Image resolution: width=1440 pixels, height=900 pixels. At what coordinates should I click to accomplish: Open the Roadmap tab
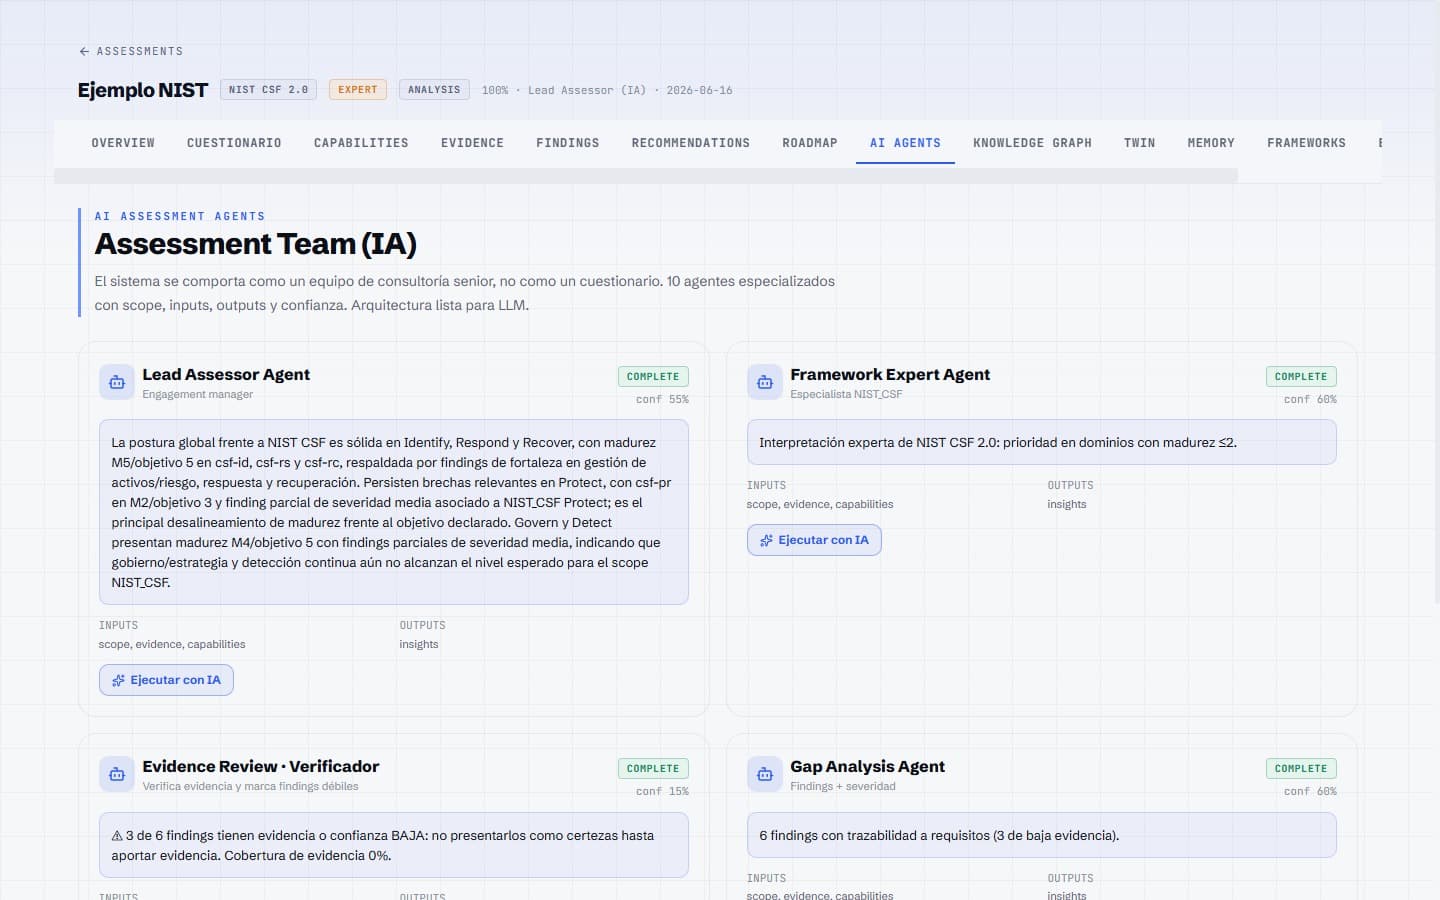(810, 143)
